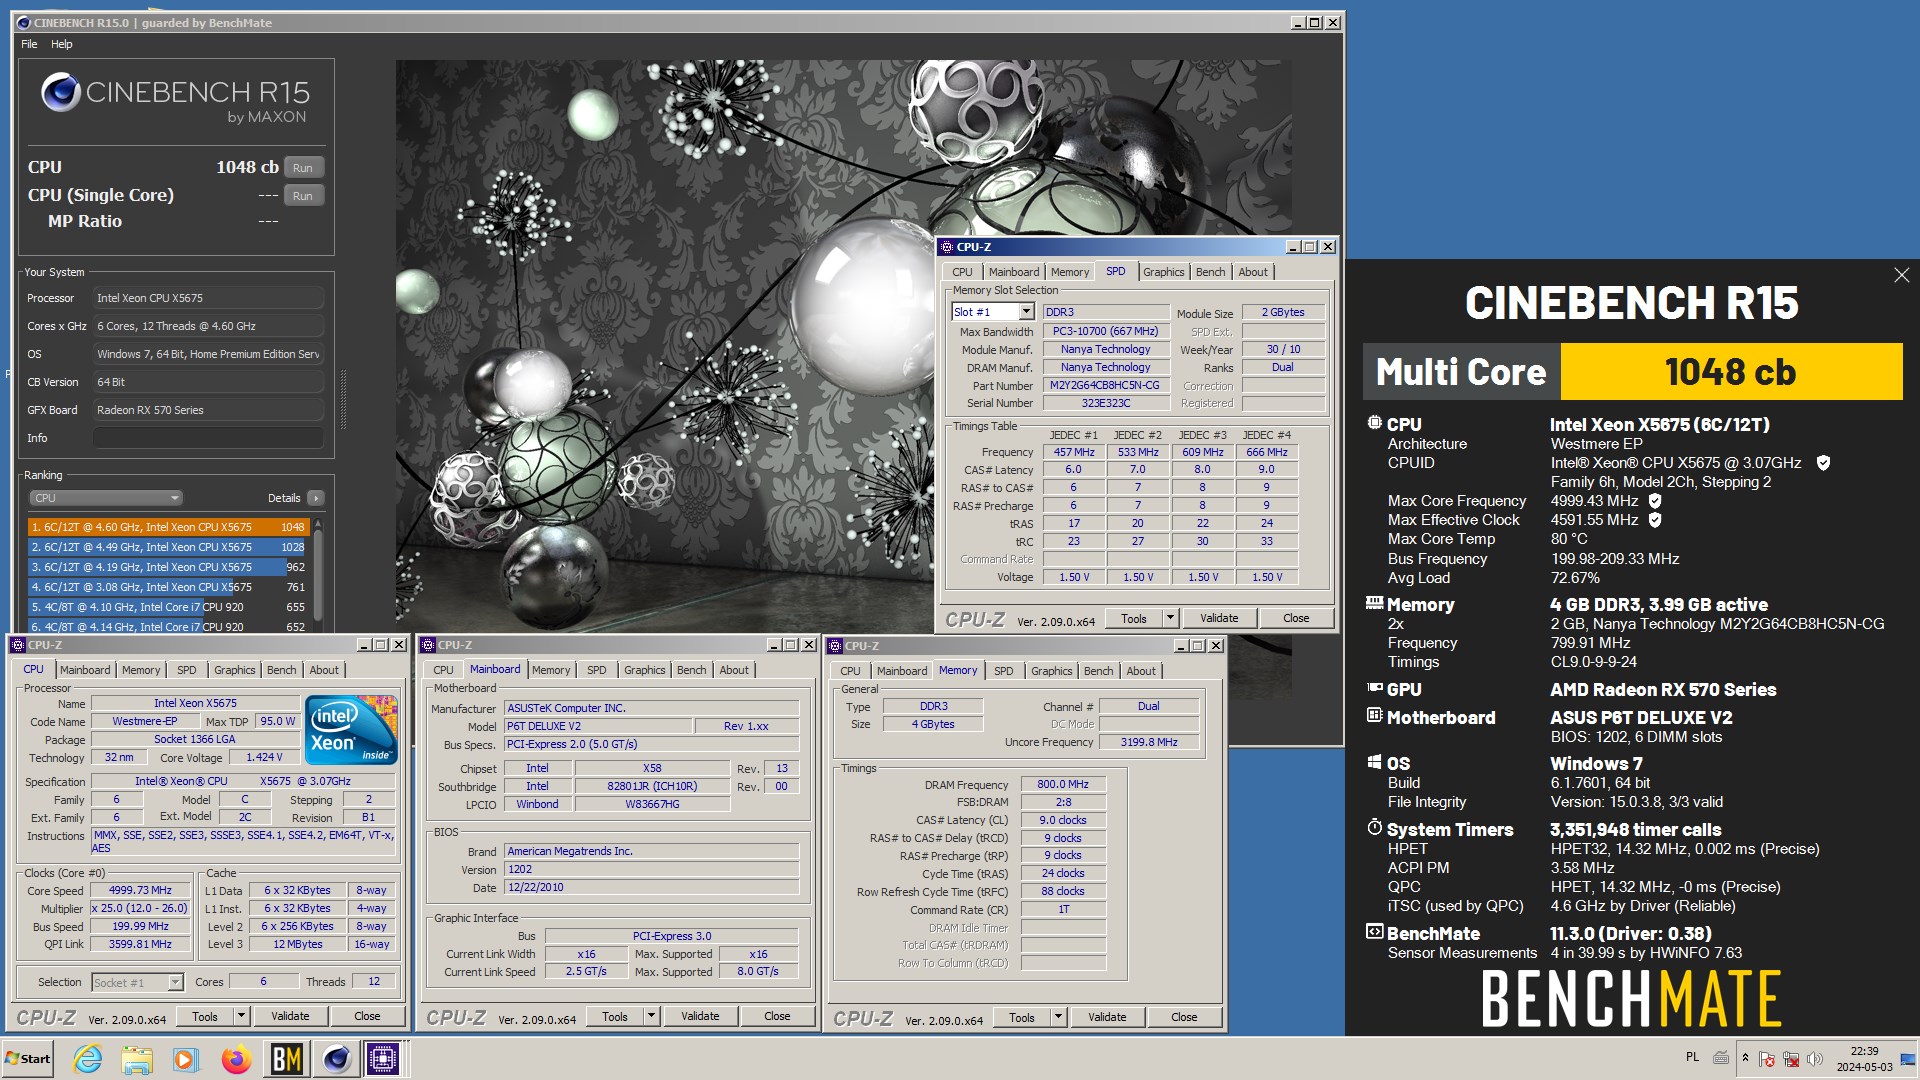Activate the CPU-Z chip icon in the taskbar
This screenshot has width=1920, height=1080.
(383, 1059)
